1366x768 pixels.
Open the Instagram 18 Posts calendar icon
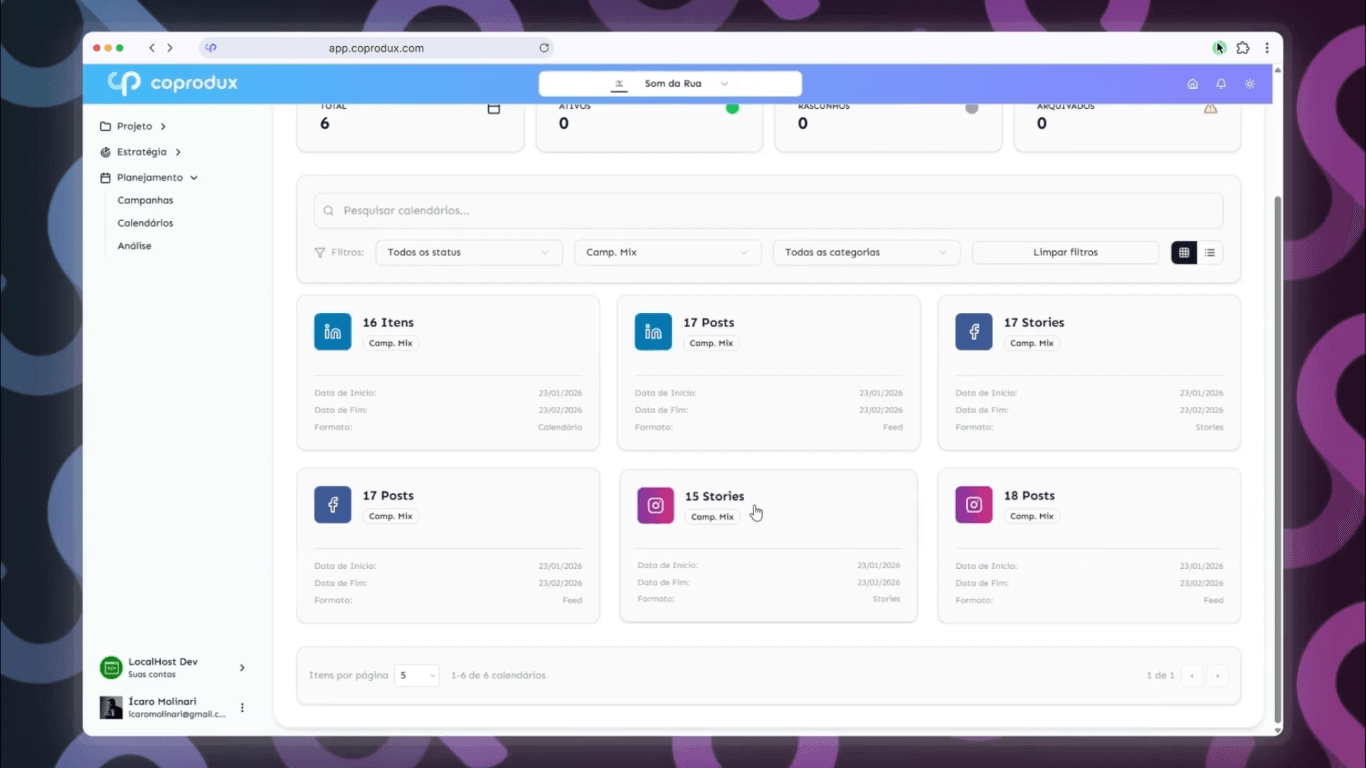[974, 505]
